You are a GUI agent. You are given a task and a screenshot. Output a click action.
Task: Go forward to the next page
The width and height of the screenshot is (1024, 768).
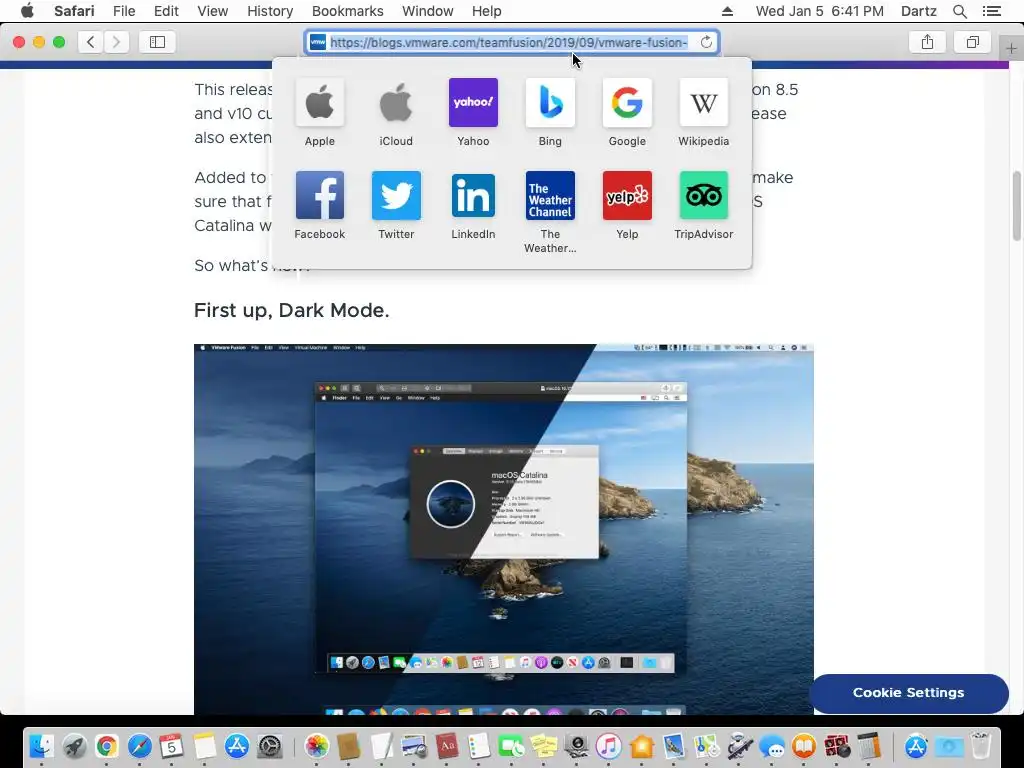[116, 42]
